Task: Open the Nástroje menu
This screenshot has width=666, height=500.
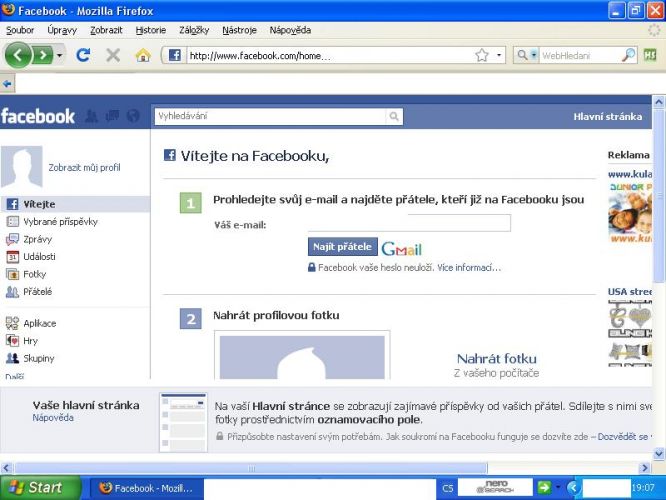Action: (240, 30)
